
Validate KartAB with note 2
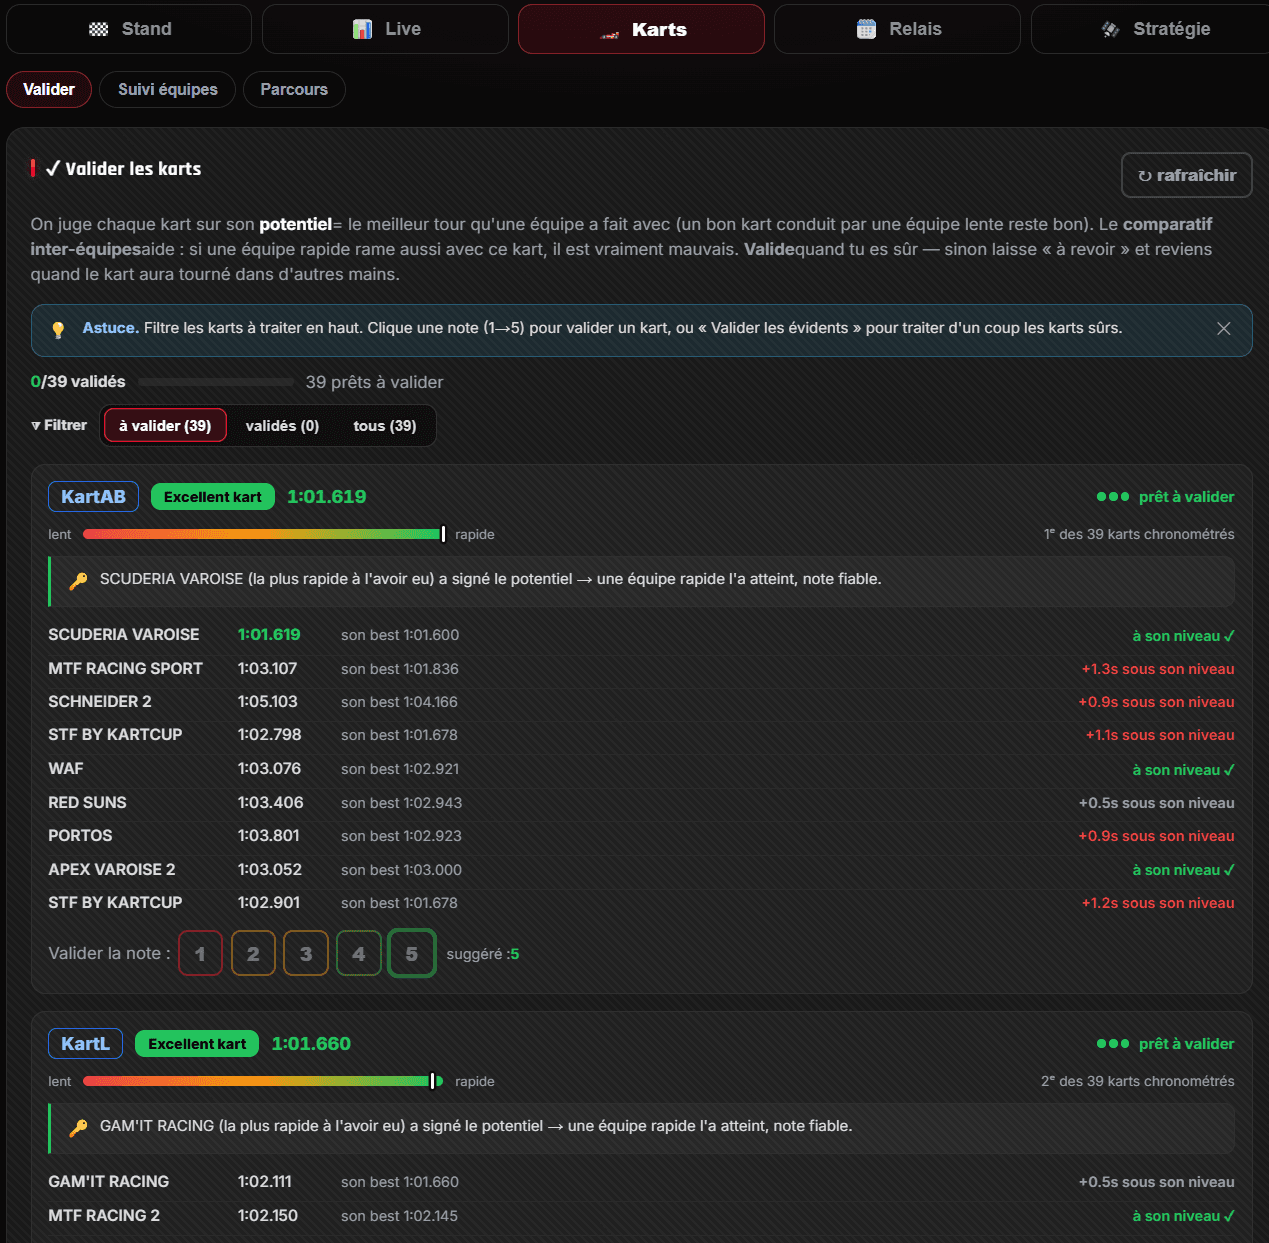[253, 953]
